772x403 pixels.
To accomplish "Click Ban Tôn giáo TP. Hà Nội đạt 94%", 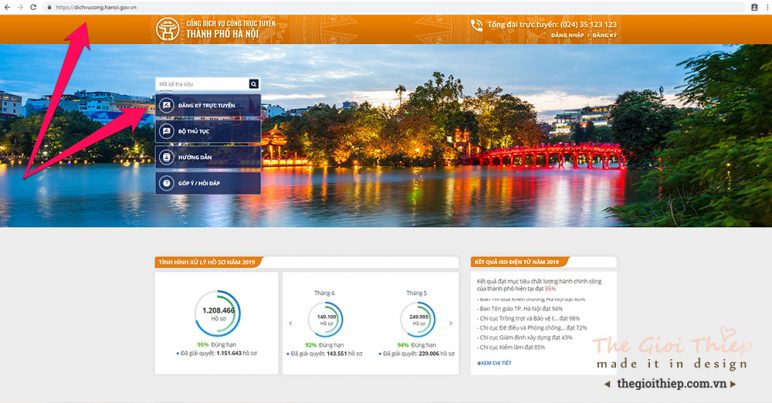I will point(520,309).
